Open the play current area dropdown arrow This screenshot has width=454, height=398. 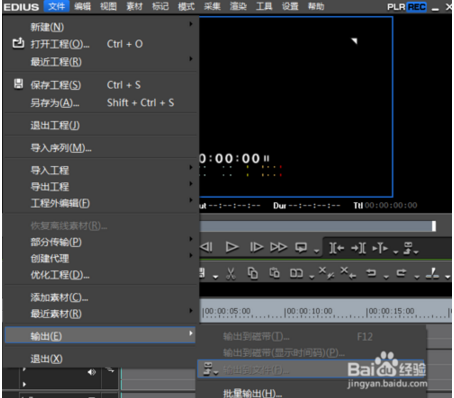[396, 252]
